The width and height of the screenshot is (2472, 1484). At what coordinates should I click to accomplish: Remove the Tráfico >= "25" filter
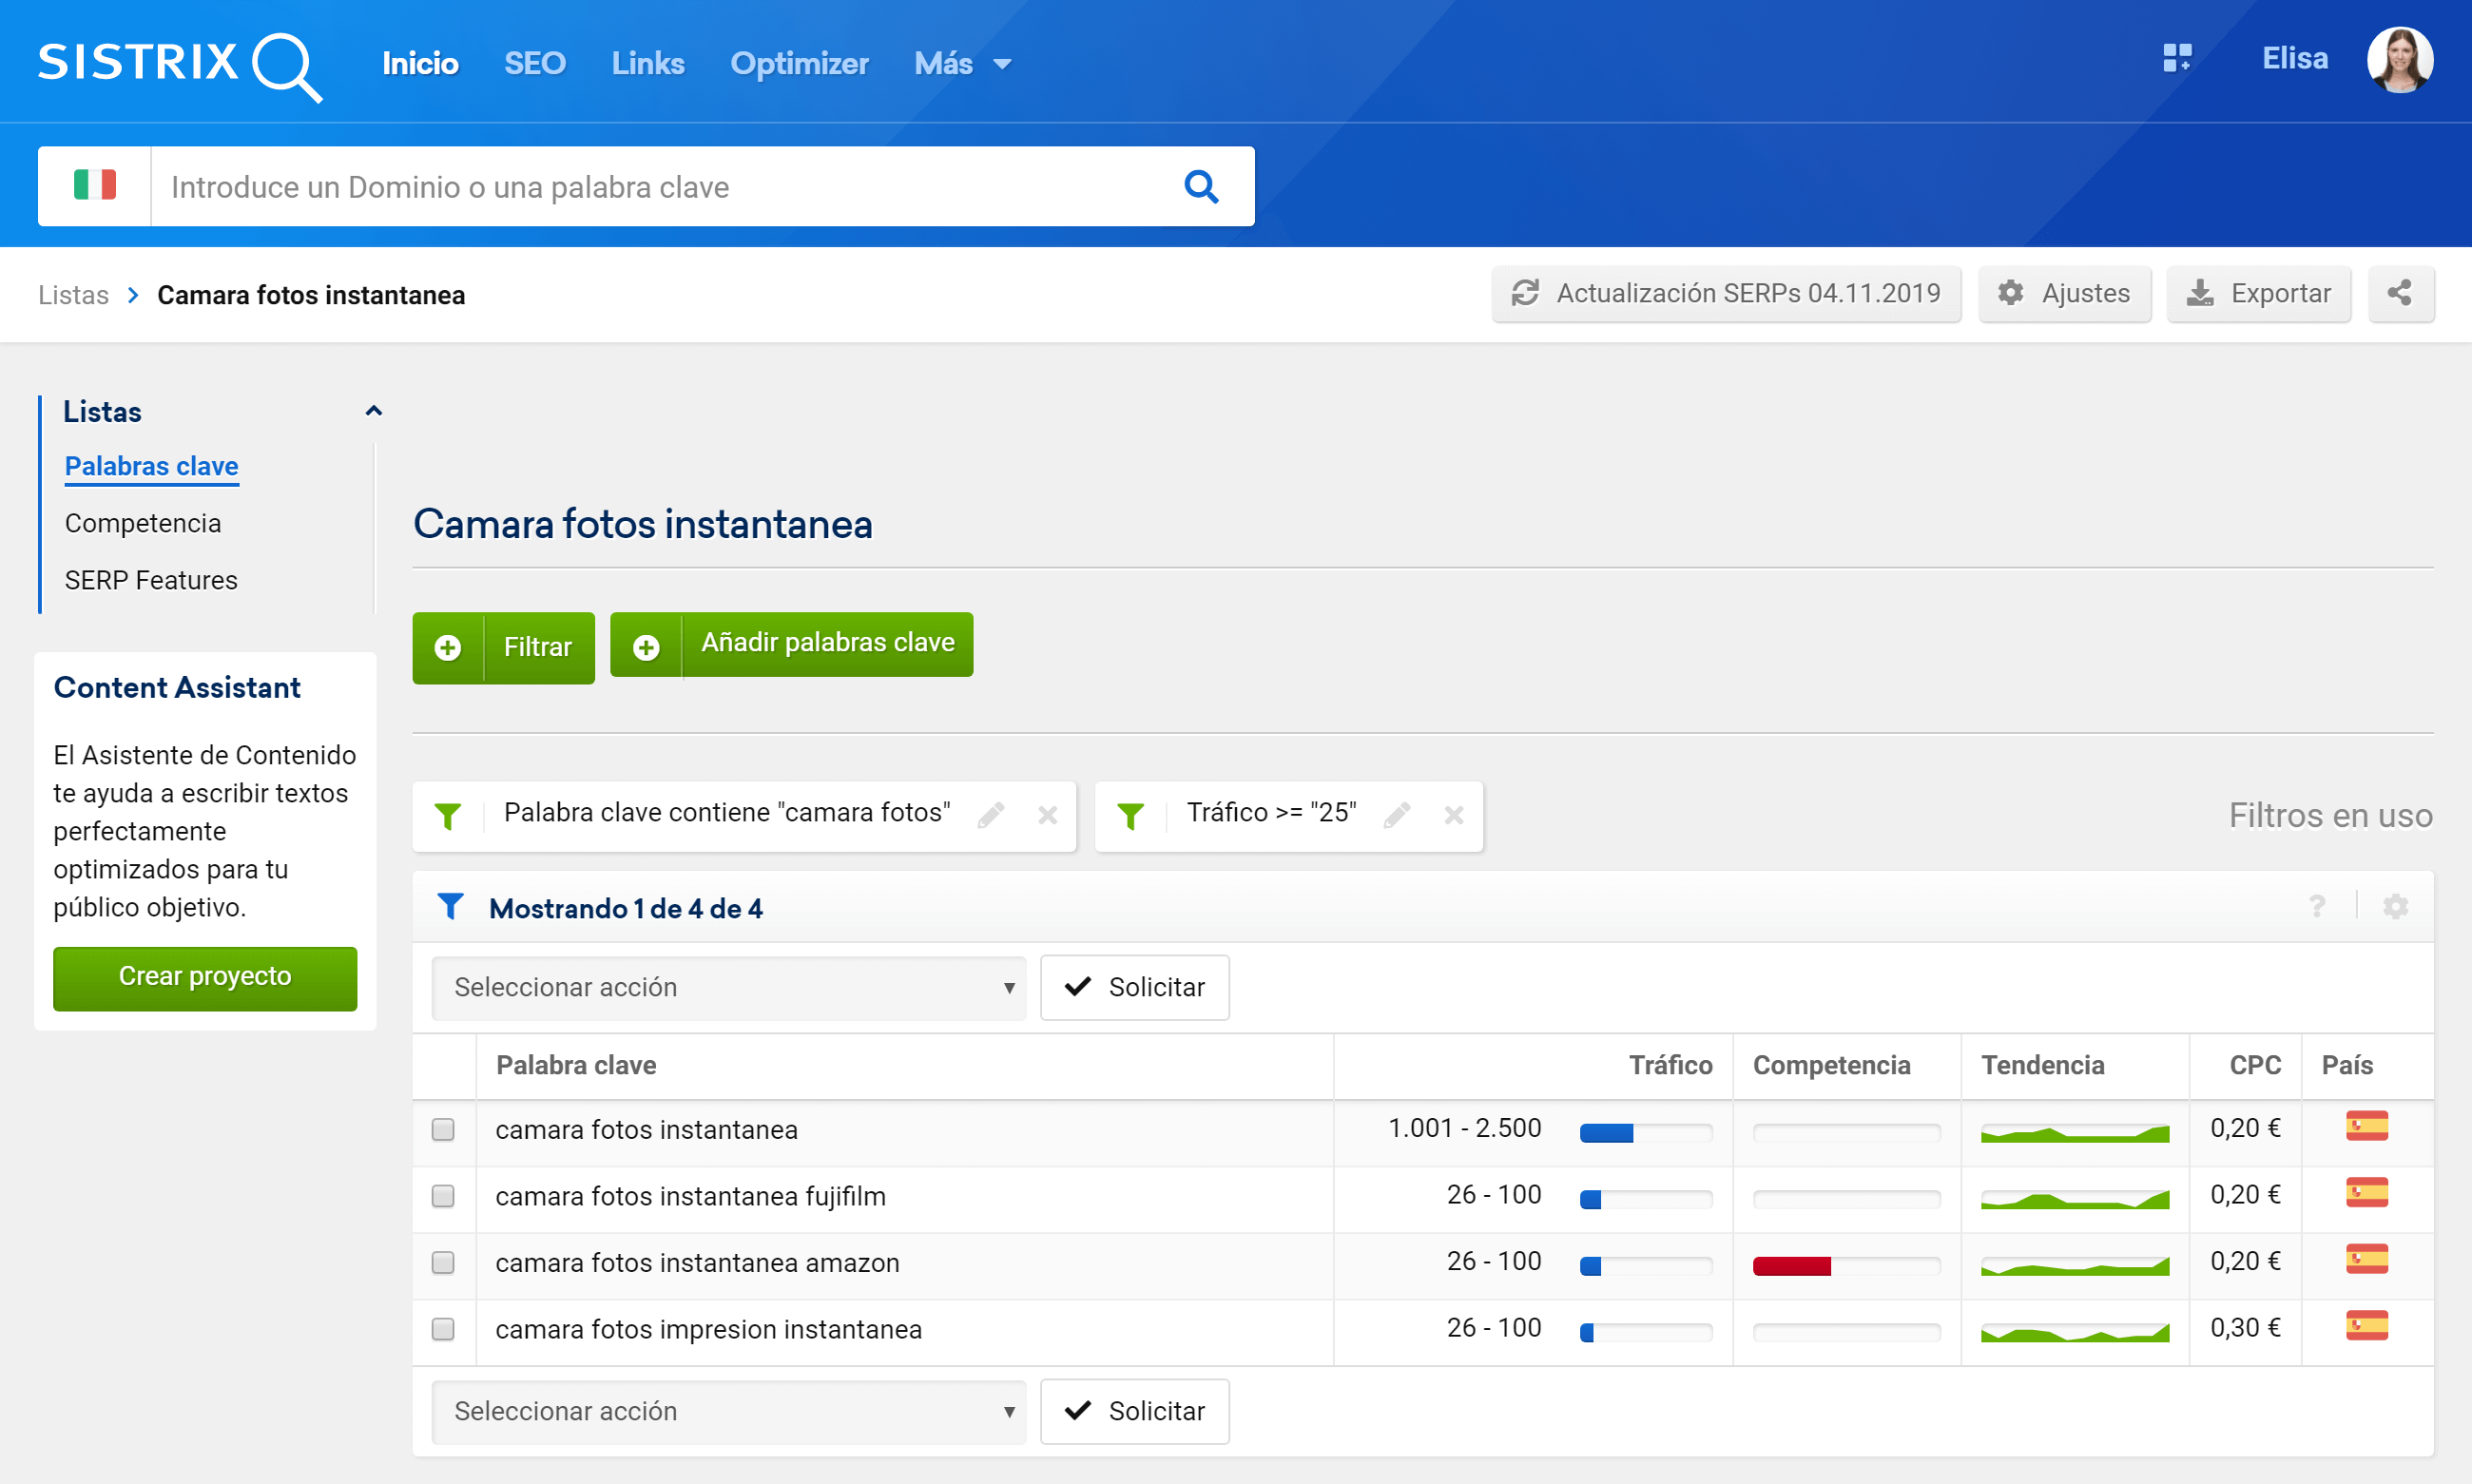coord(1454,815)
